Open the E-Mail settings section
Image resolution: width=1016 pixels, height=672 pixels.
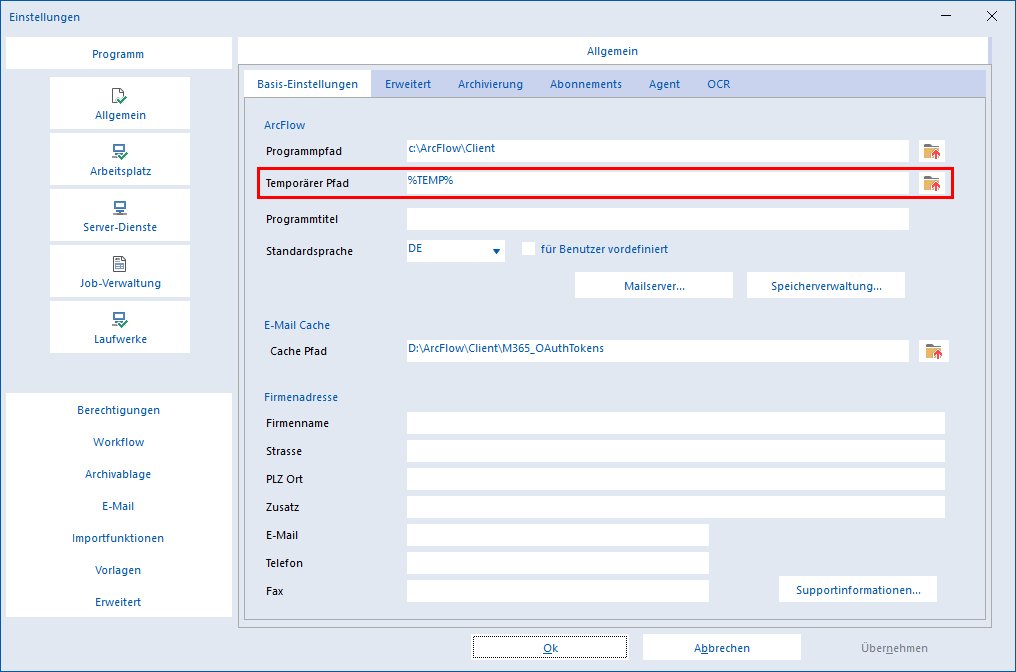pyautogui.click(x=119, y=506)
